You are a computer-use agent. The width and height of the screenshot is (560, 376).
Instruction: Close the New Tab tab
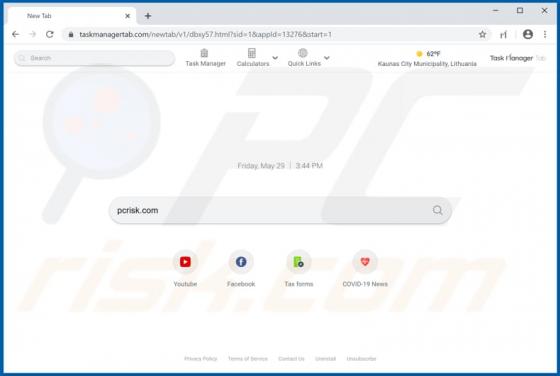[128, 16]
